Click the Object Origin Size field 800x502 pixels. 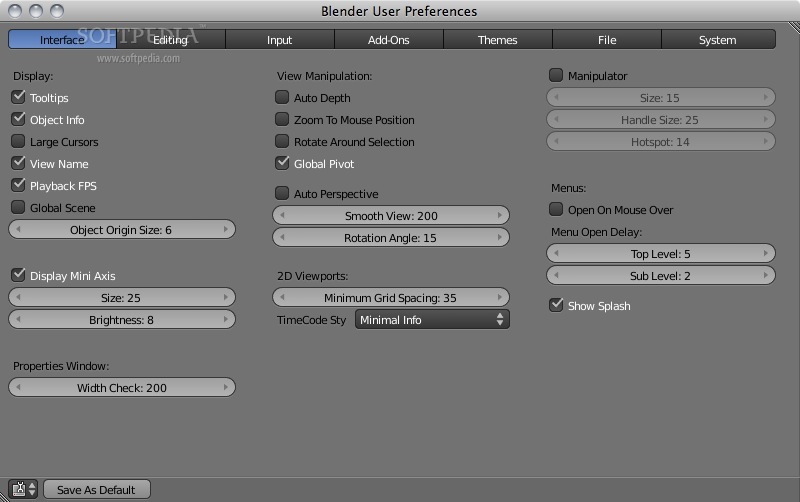tap(122, 230)
